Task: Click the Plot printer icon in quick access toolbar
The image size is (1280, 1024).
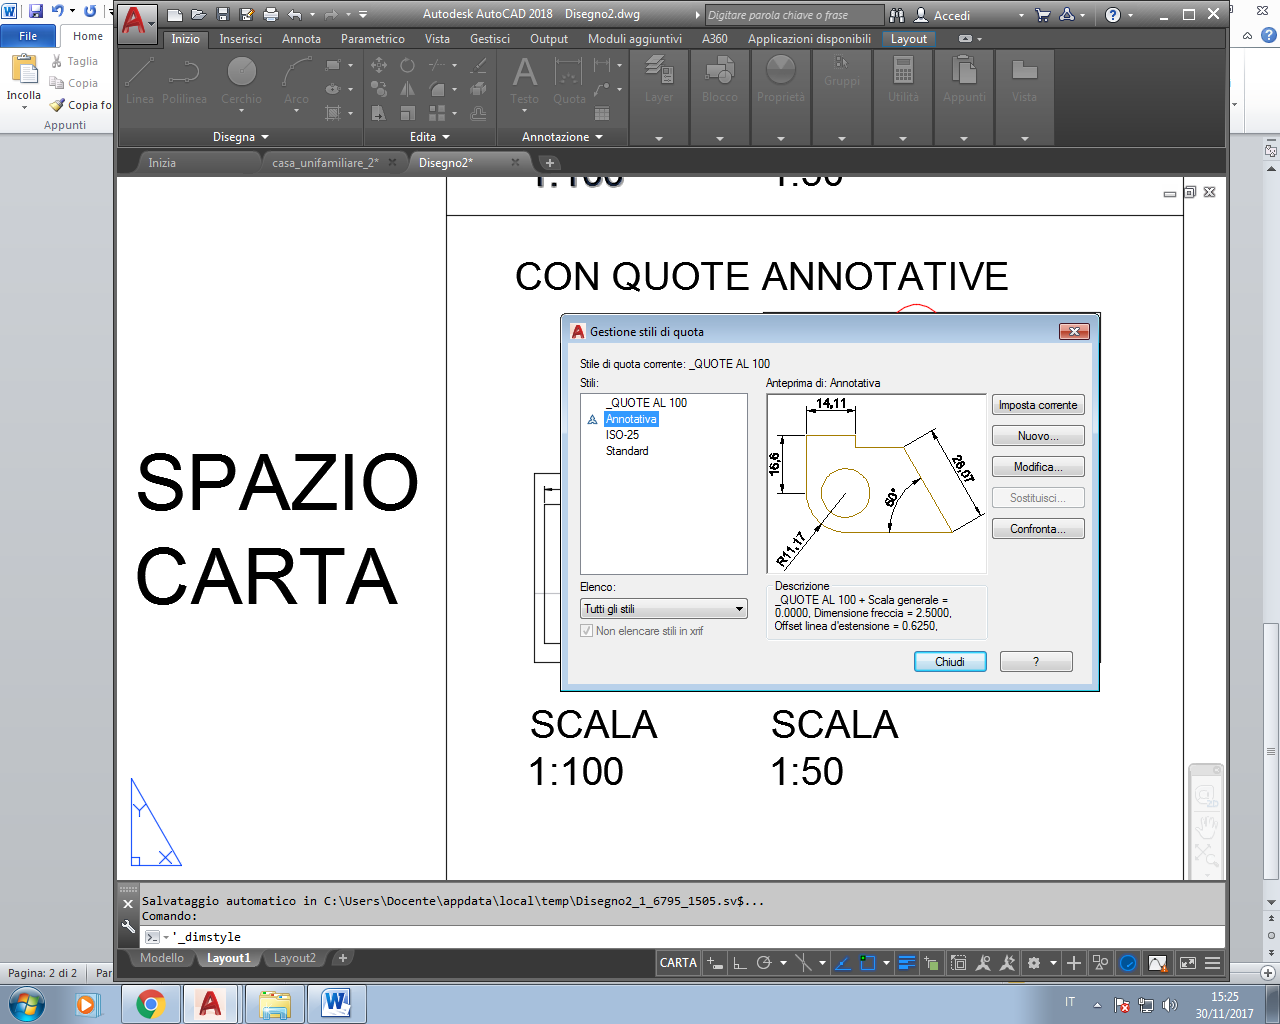Action: tap(270, 15)
